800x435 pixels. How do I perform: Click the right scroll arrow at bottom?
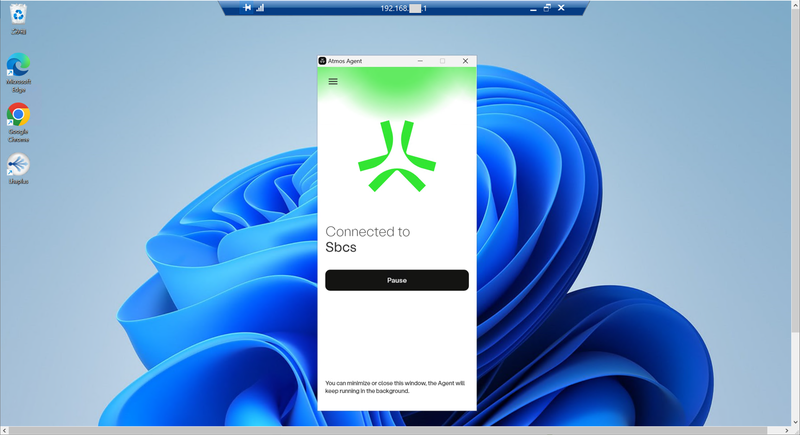[x=786, y=431]
